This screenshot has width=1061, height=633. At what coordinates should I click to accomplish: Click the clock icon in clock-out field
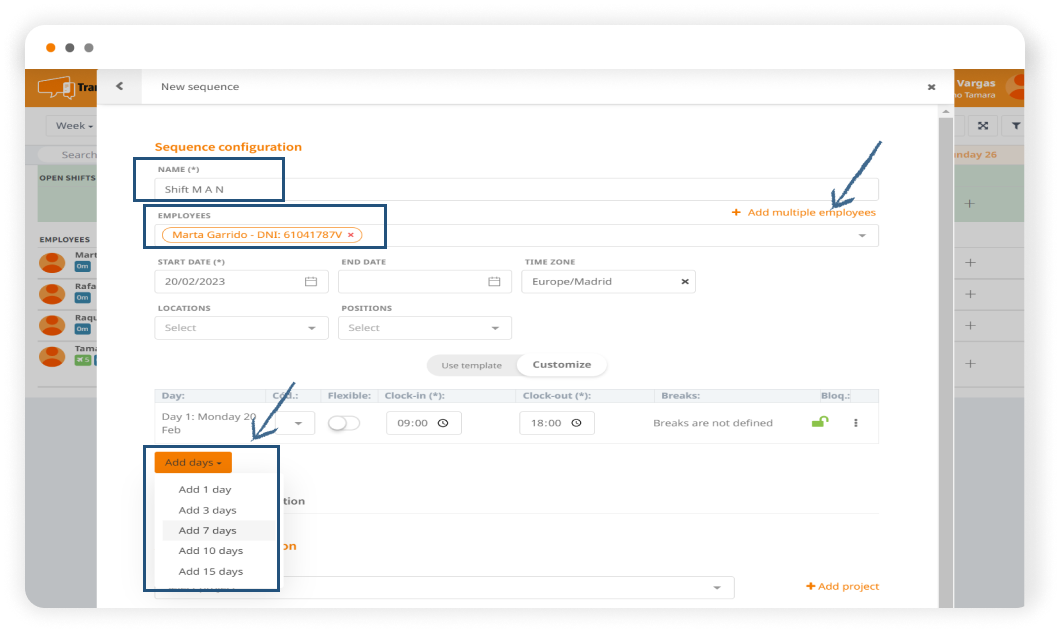(576, 423)
